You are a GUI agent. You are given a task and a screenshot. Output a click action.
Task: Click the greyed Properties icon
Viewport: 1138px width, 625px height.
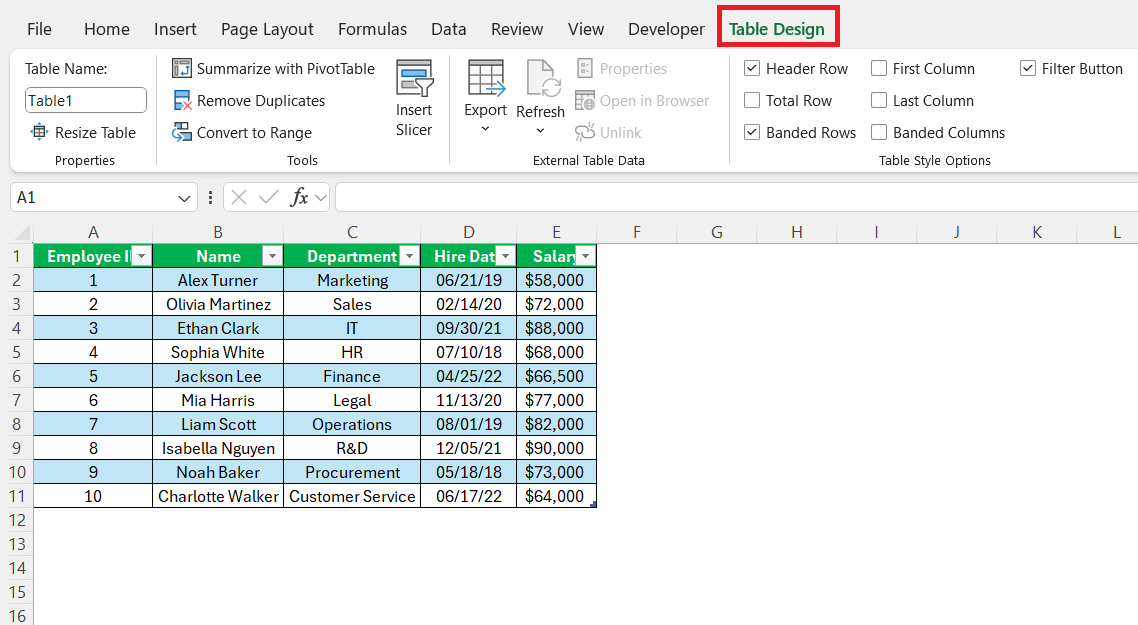click(585, 68)
